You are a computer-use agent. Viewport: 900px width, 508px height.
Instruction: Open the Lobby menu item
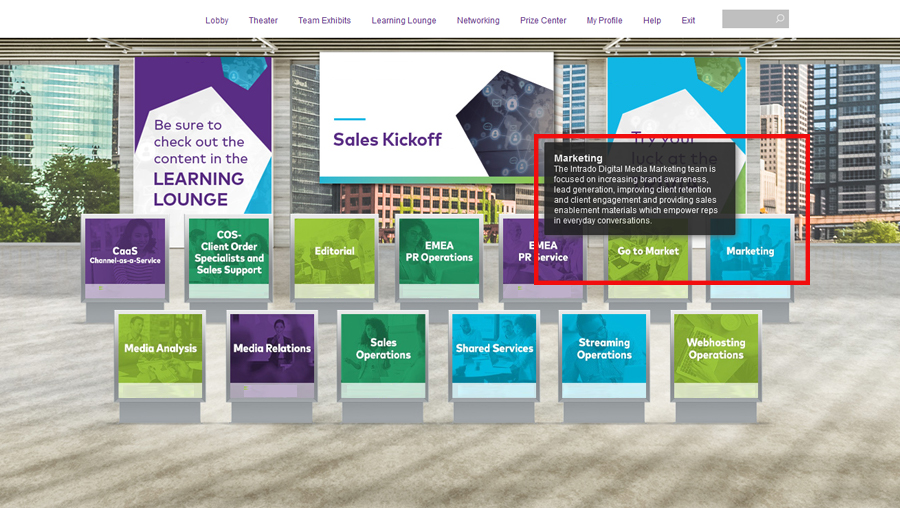(x=217, y=20)
